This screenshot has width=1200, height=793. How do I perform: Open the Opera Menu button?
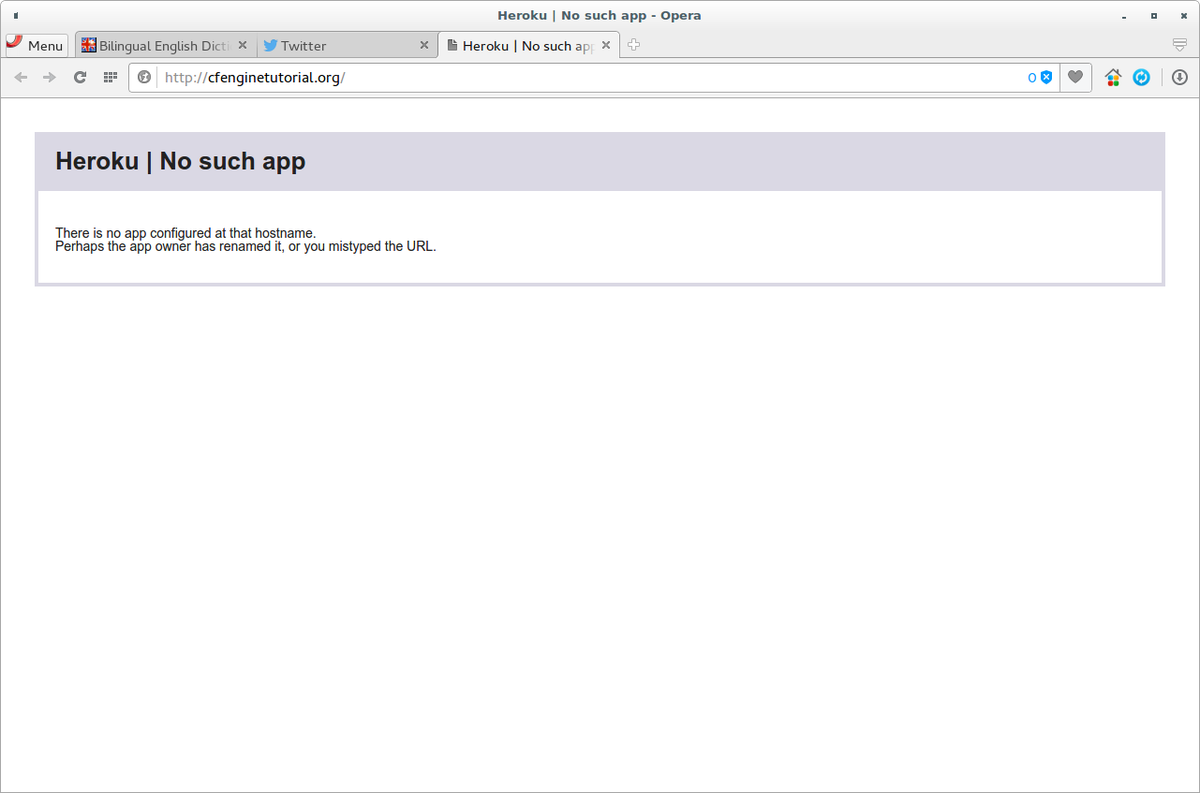pos(36,45)
